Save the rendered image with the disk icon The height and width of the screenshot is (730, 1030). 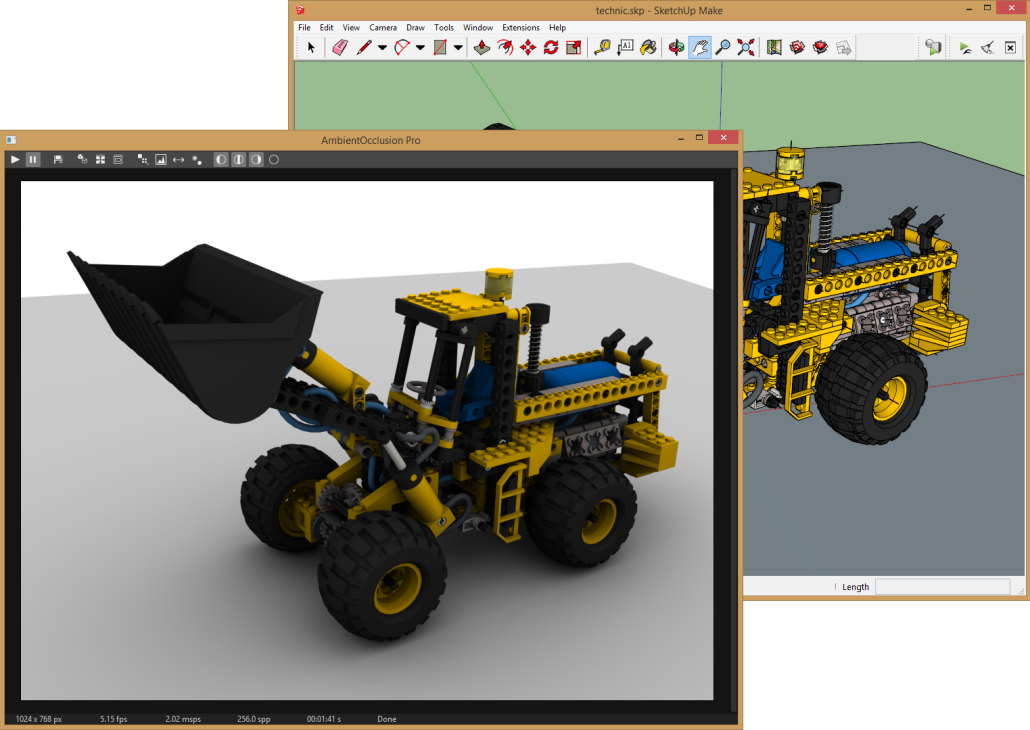click(x=58, y=160)
